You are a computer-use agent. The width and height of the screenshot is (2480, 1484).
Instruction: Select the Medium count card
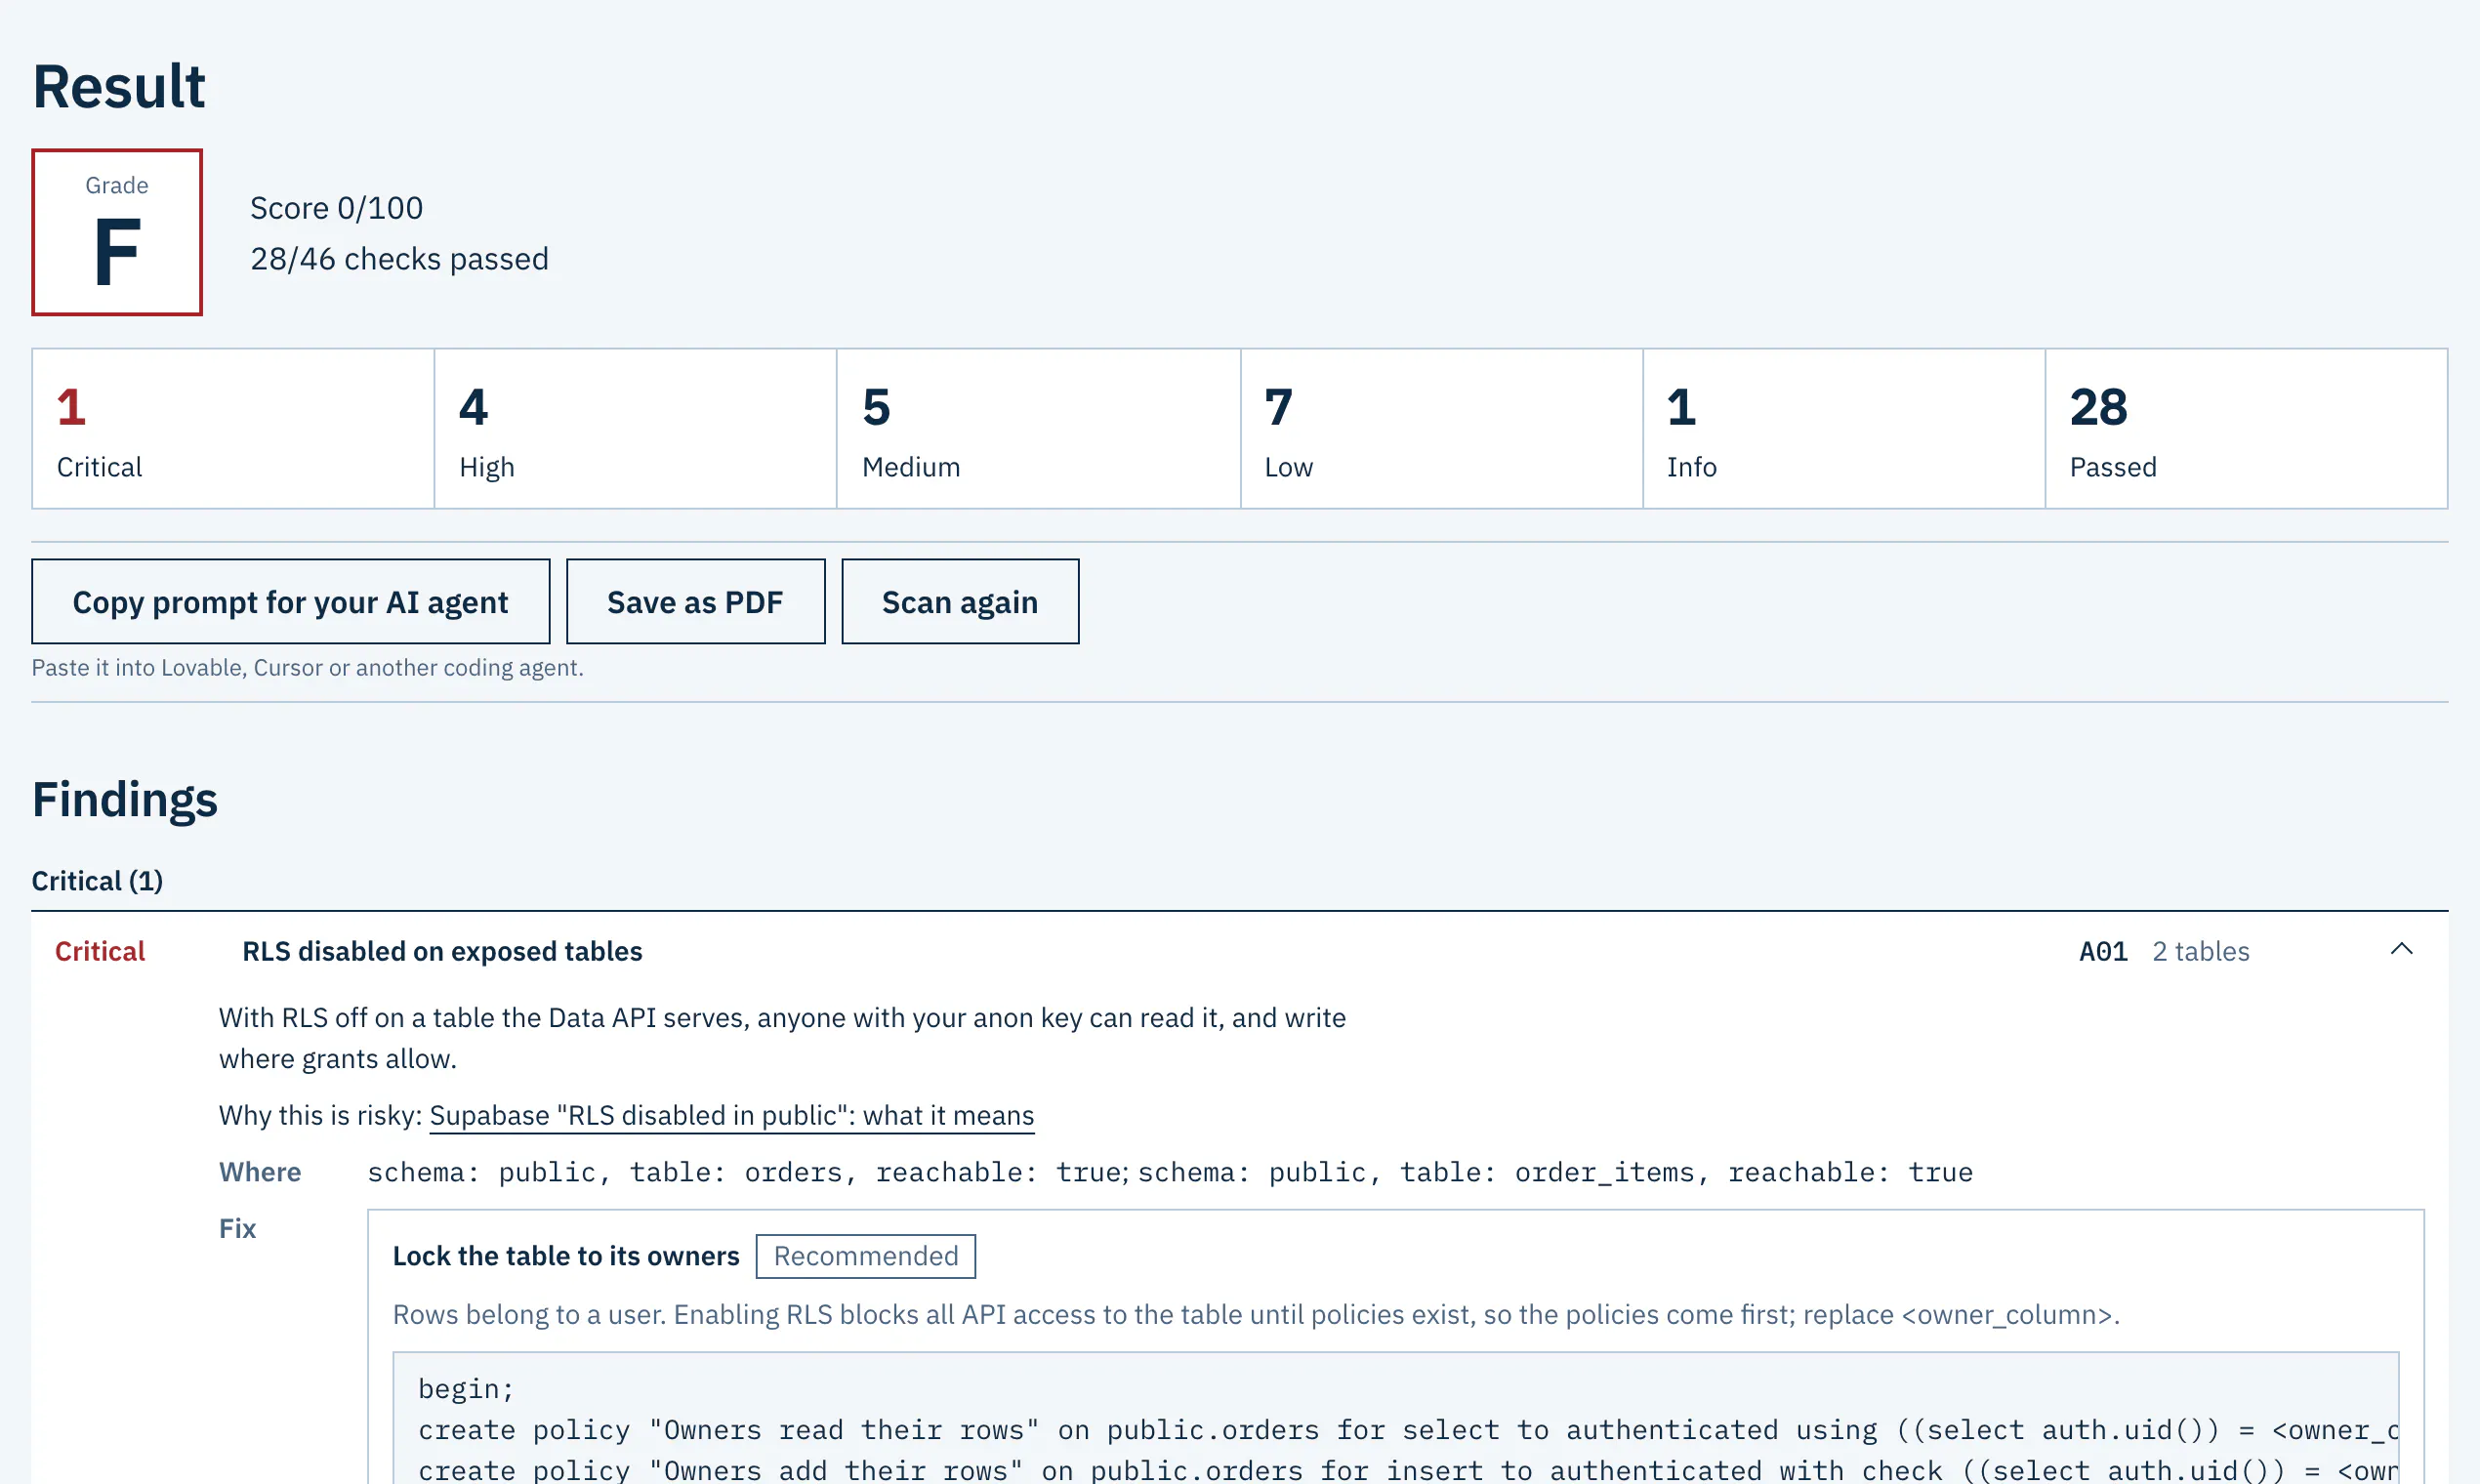click(x=1038, y=429)
